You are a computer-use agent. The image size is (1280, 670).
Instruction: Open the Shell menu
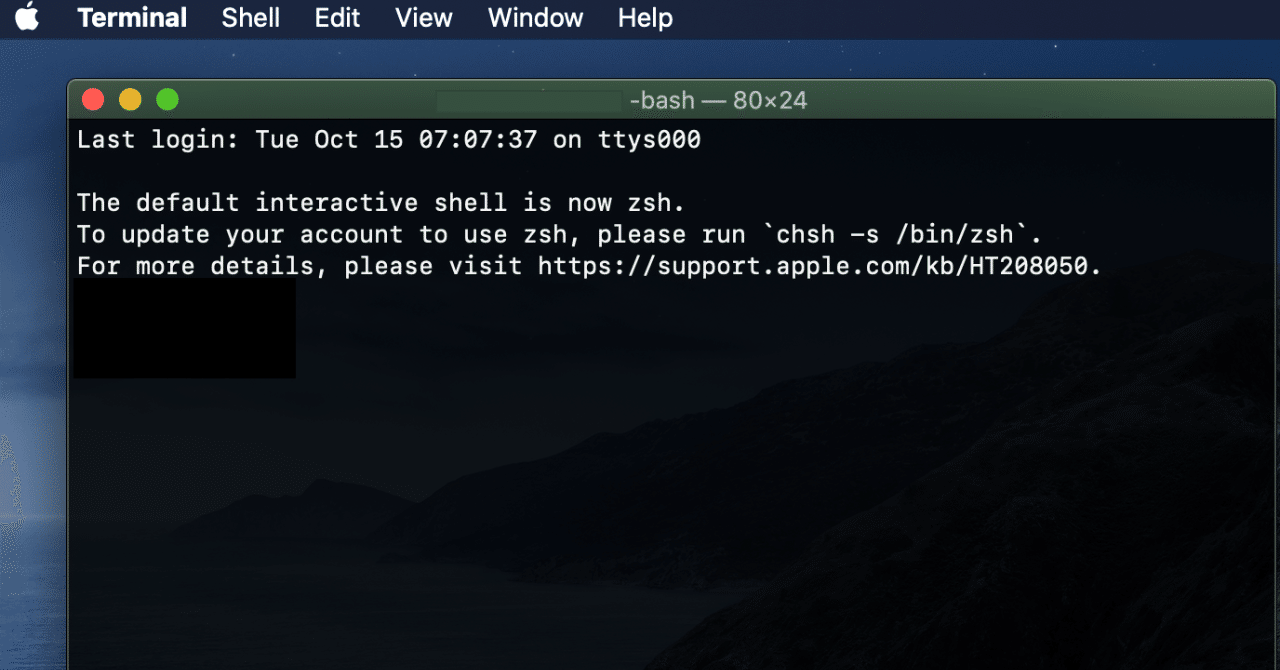click(251, 18)
